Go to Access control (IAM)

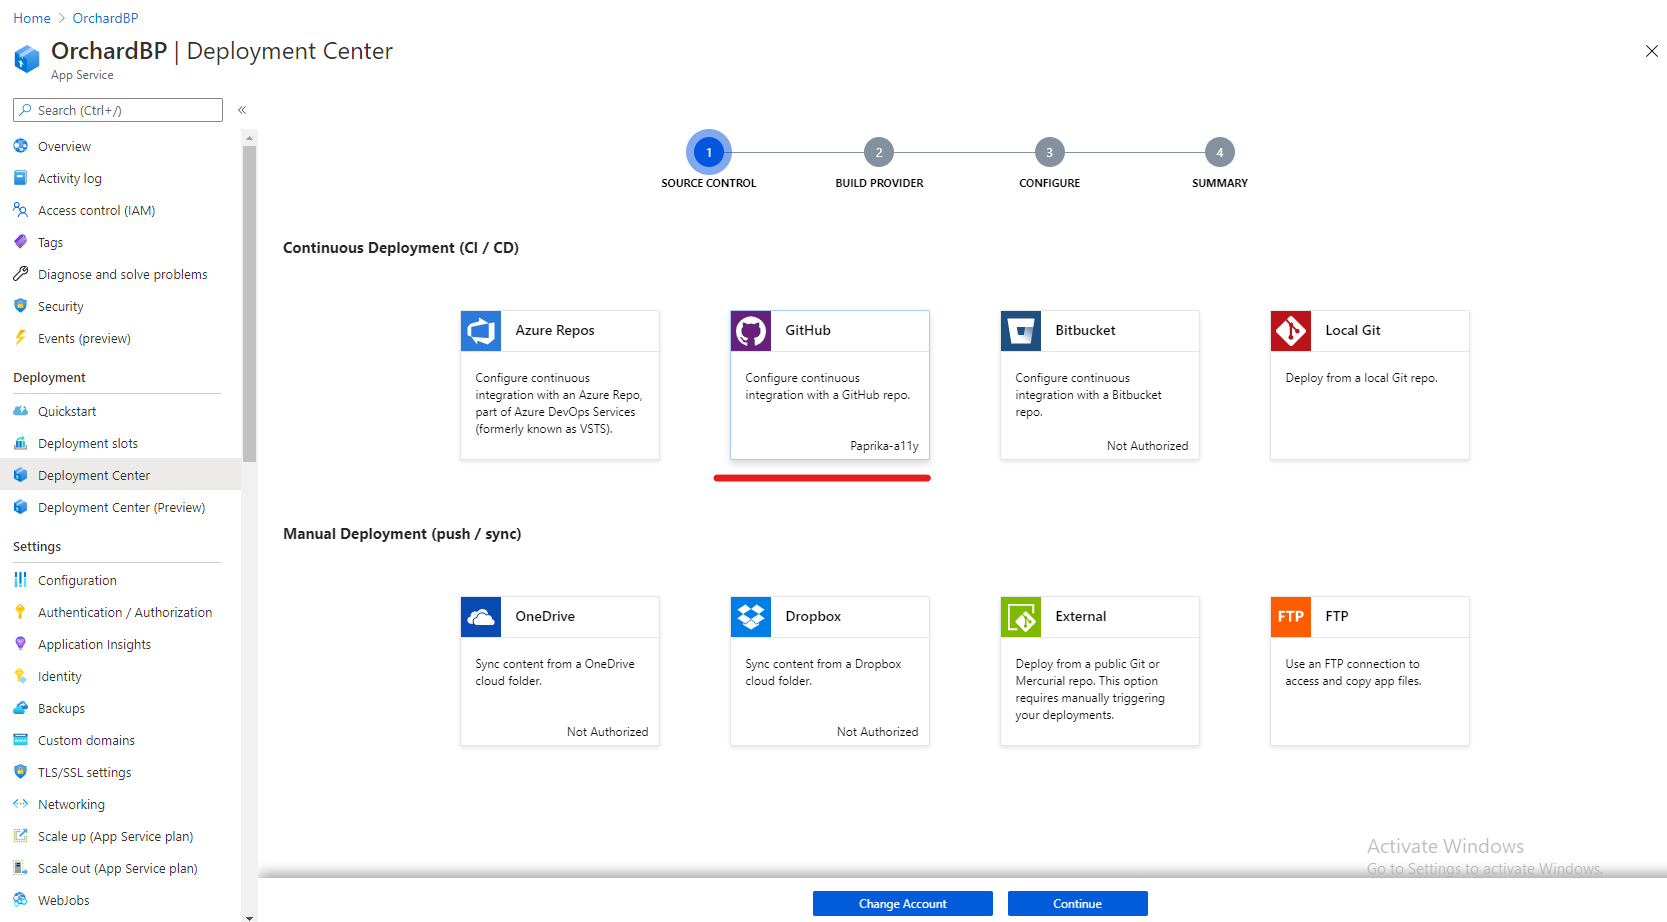pos(96,211)
